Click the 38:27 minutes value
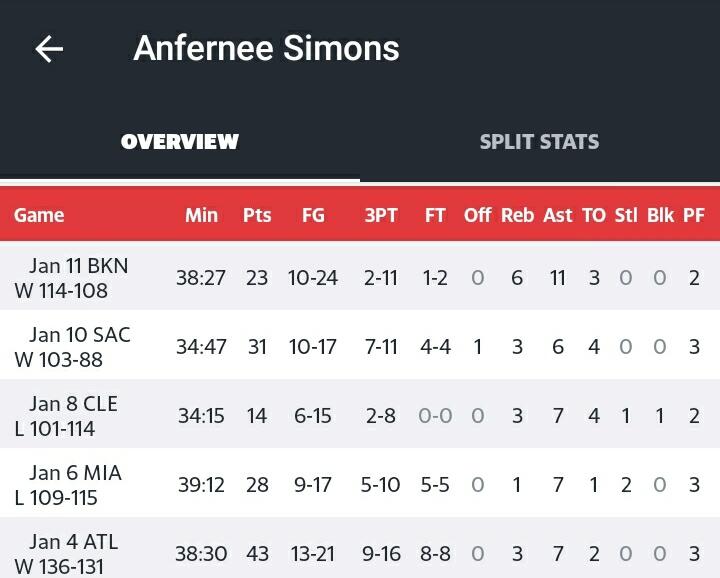Image resolution: width=720 pixels, height=578 pixels. coord(201,278)
